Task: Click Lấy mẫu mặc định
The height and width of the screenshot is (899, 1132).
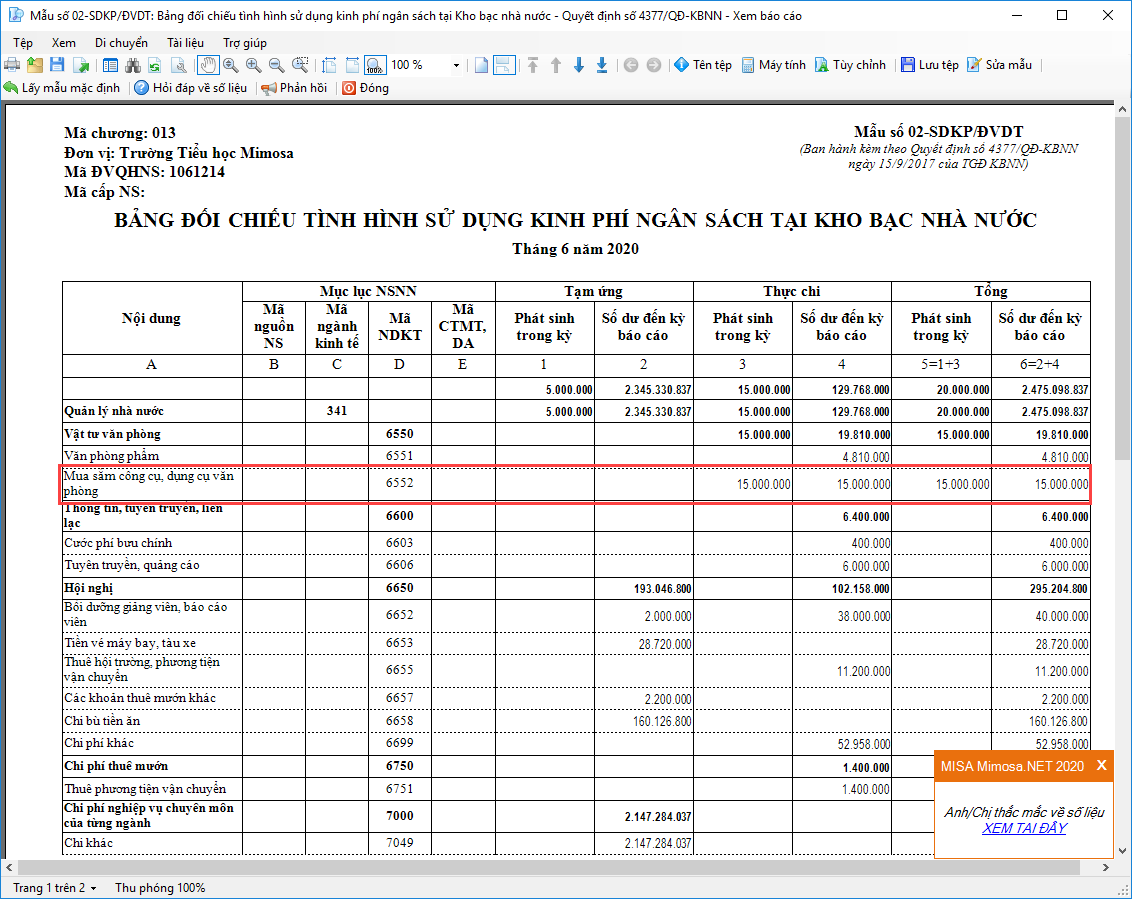Action: 62,88
